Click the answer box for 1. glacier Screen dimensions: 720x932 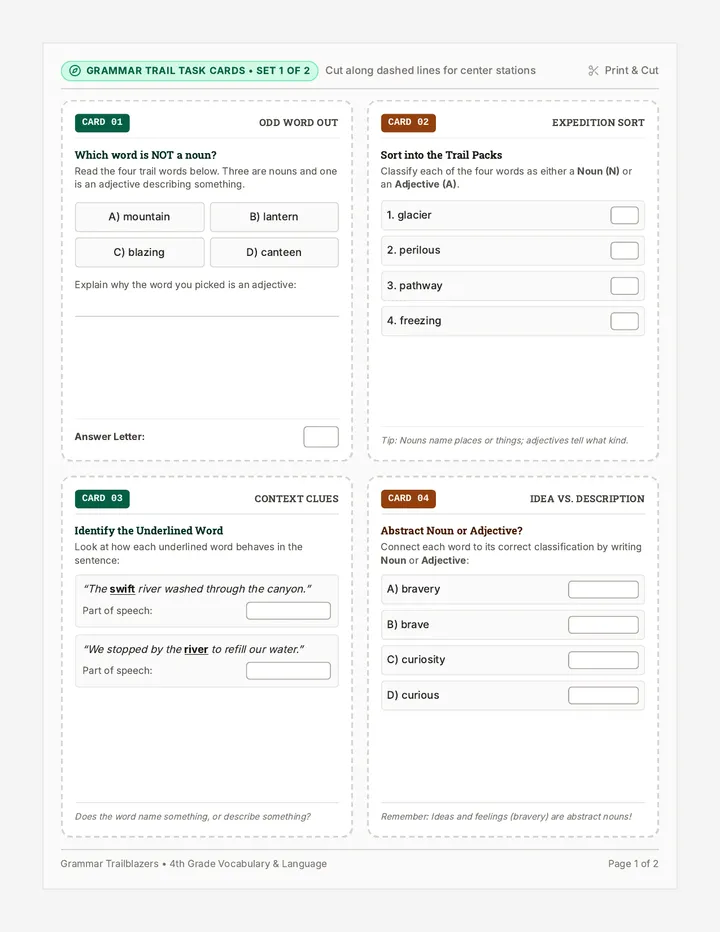pos(624,215)
